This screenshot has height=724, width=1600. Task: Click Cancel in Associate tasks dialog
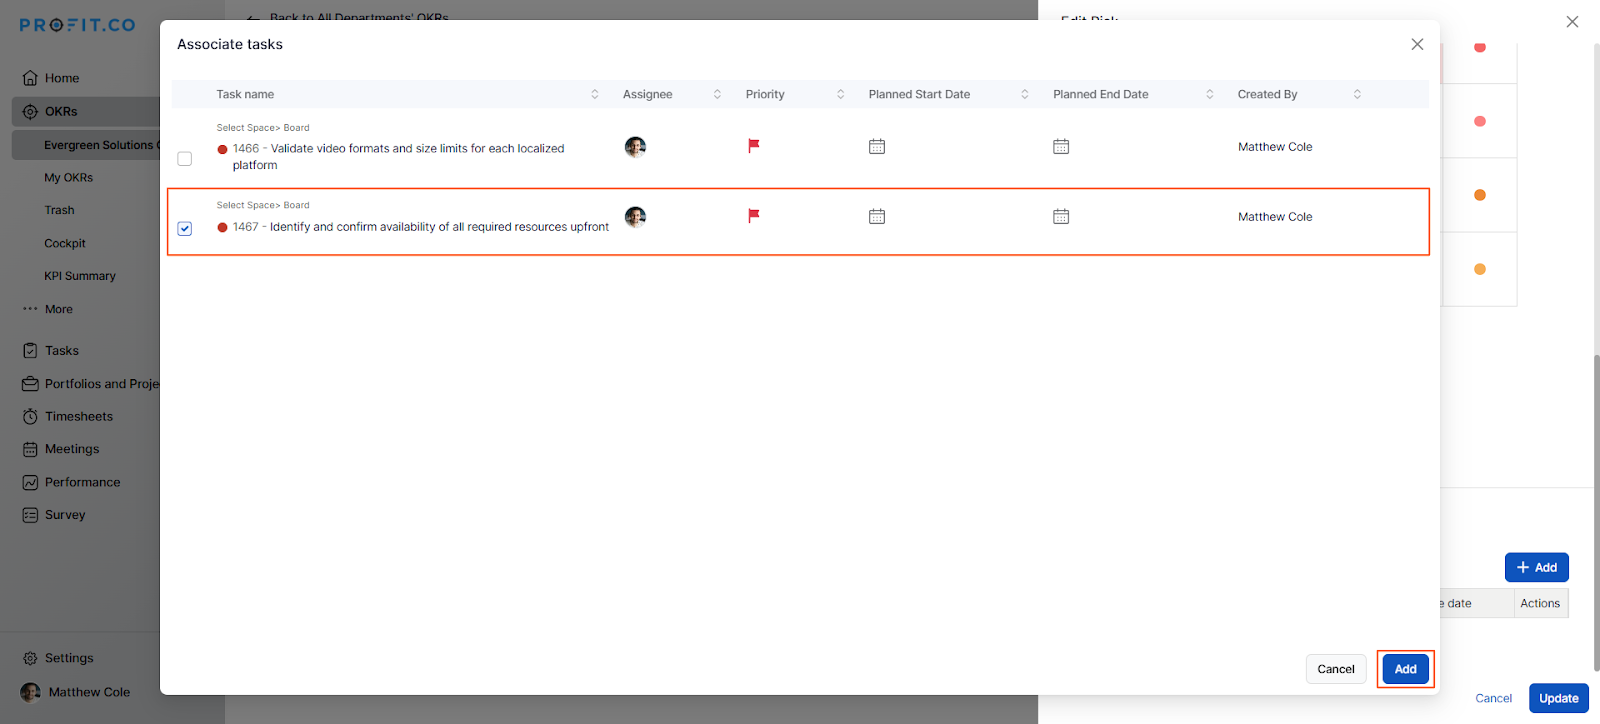click(1336, 669)
